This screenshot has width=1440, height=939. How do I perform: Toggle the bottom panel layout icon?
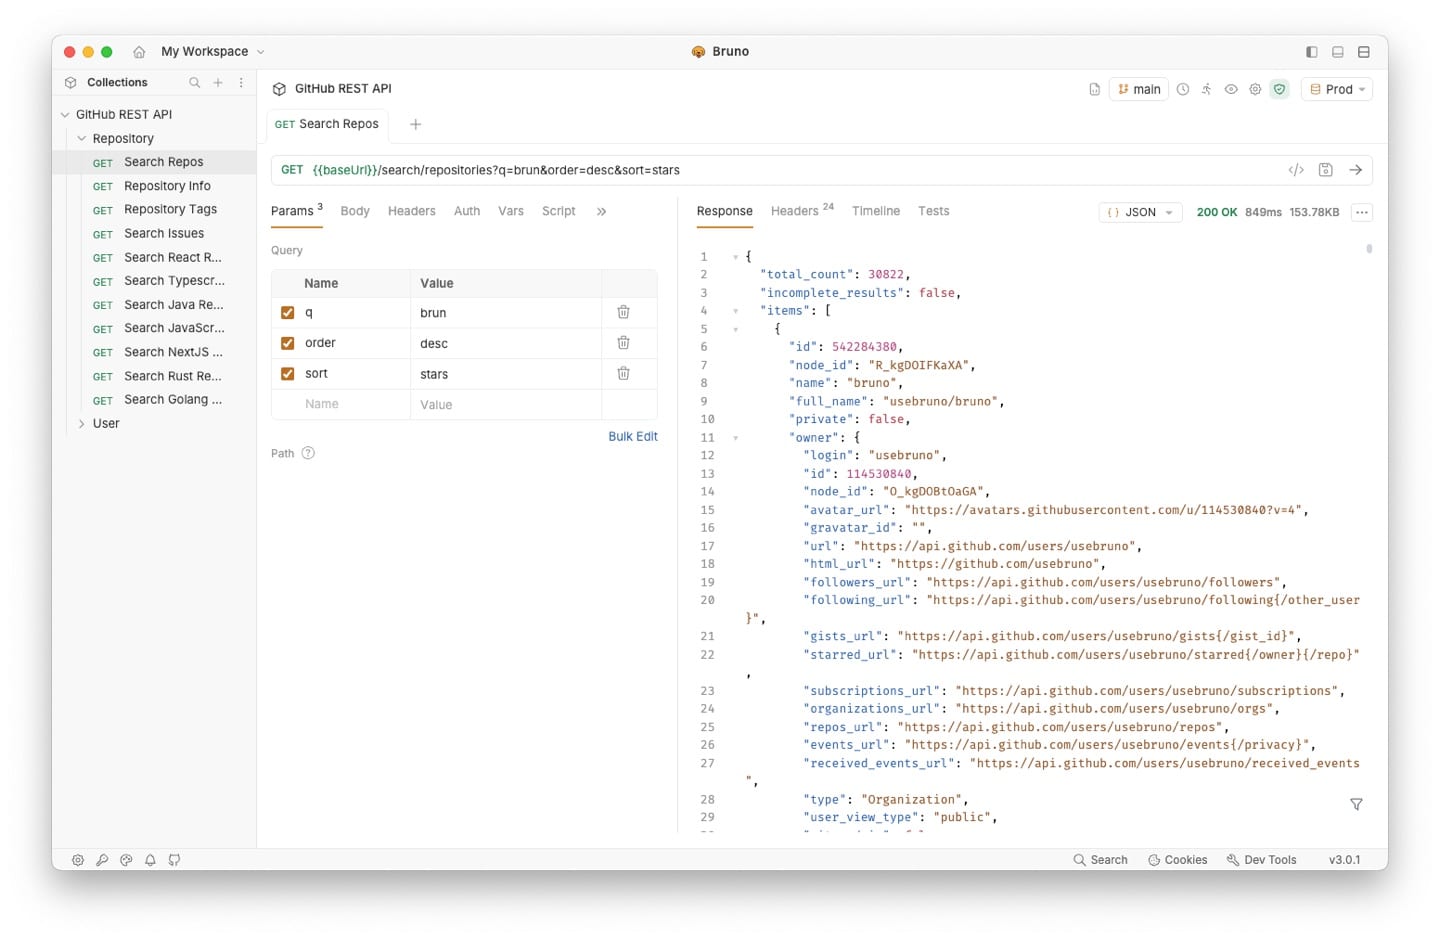pos(1338,52)
